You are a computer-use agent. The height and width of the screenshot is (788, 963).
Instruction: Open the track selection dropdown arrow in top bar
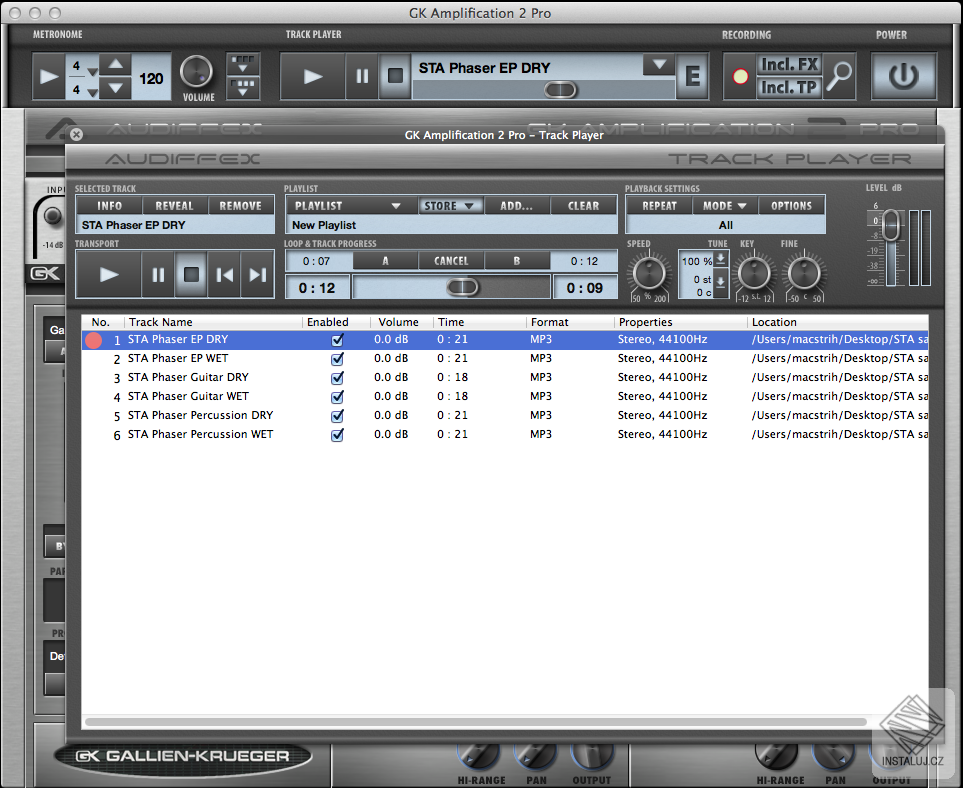point(660,64)
